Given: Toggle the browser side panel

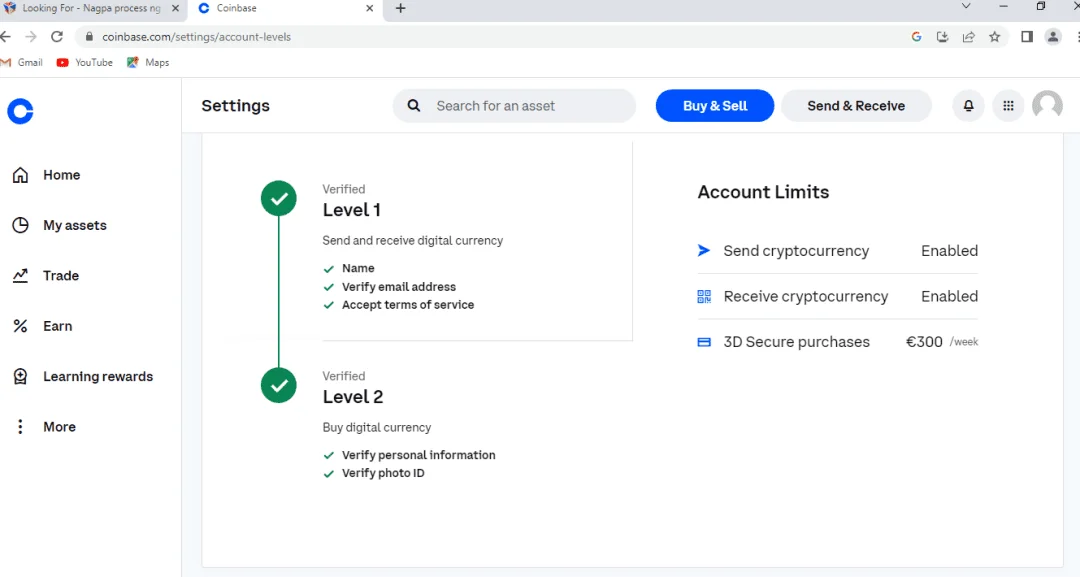Looking at the screenshot, I should pyautogui.click(x=1027, y=37).
